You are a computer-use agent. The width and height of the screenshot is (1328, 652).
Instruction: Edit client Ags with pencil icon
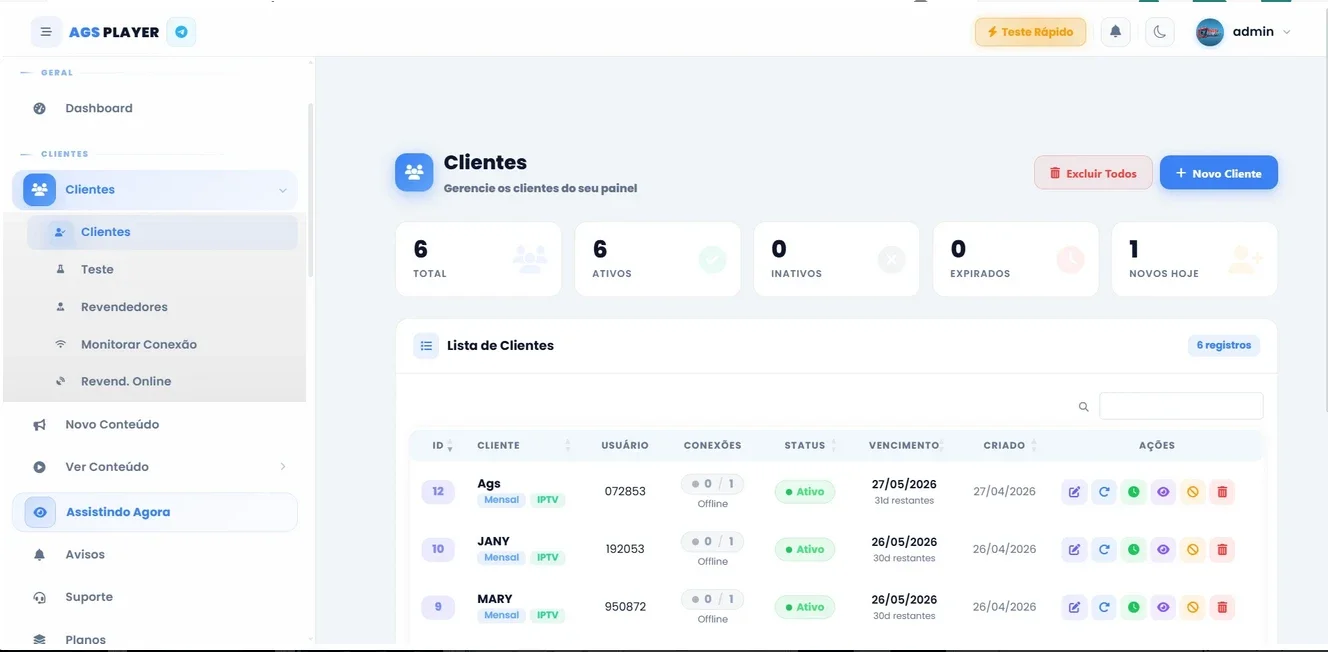[x=1074, y=492]
